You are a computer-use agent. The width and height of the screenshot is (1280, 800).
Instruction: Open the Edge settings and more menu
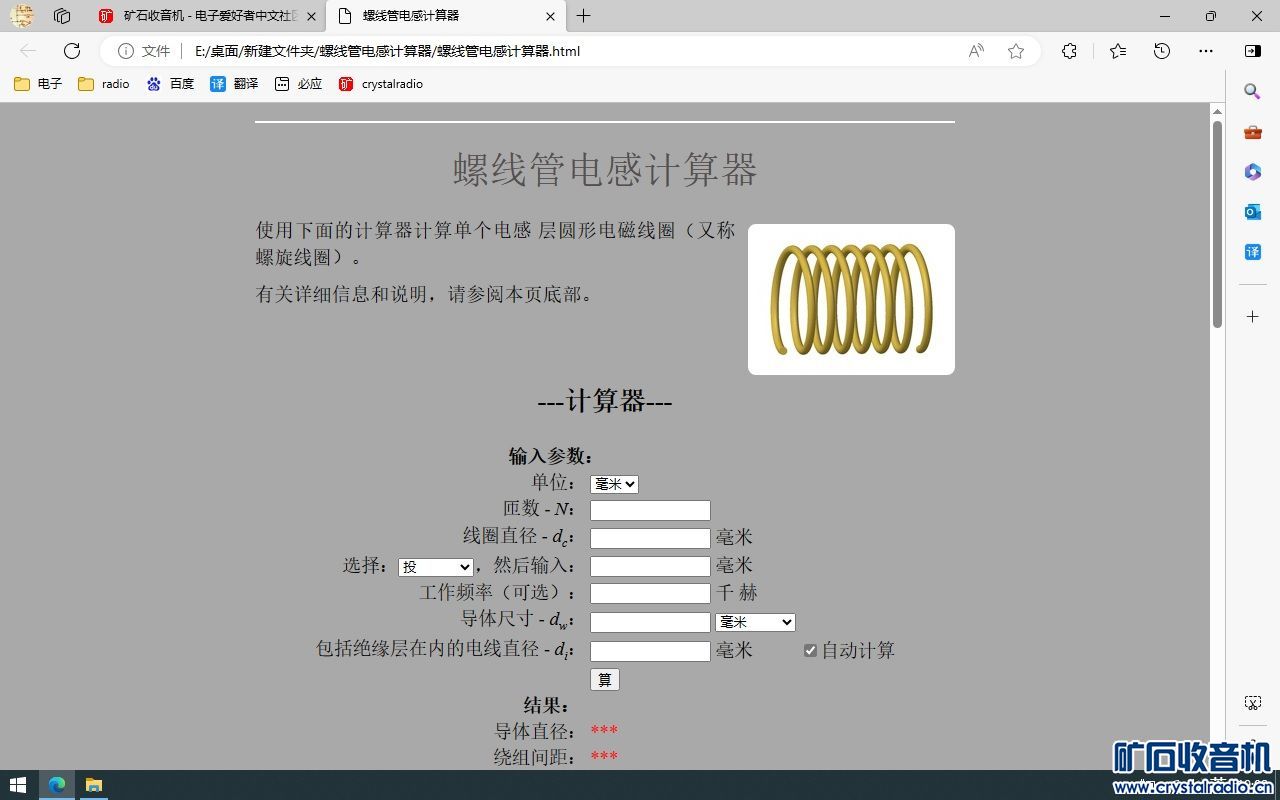[x=1206, y=51]
